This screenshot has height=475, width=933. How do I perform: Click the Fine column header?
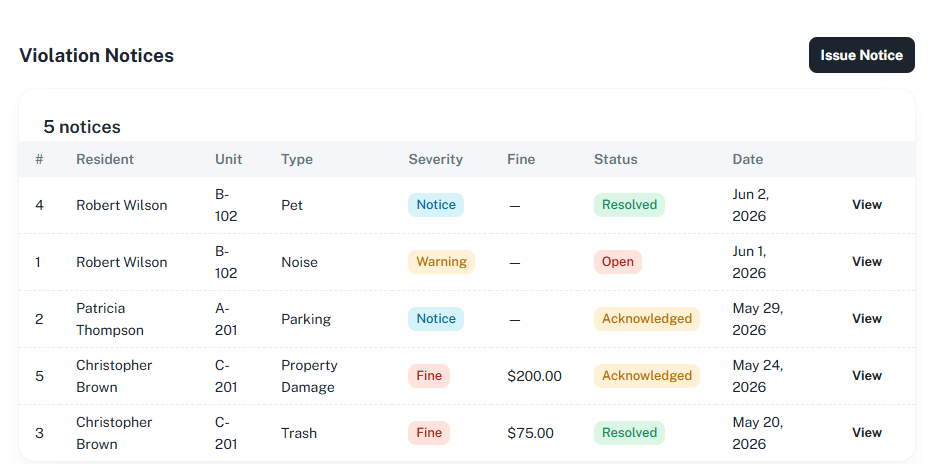click(x=521, y=160)
